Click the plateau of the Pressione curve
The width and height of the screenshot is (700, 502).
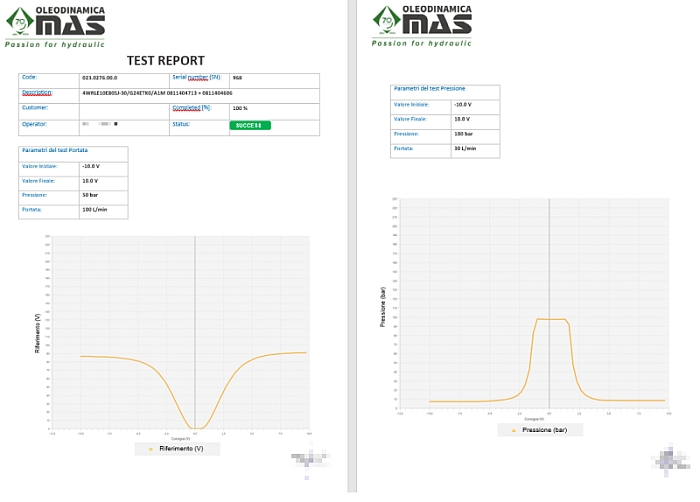551,319
